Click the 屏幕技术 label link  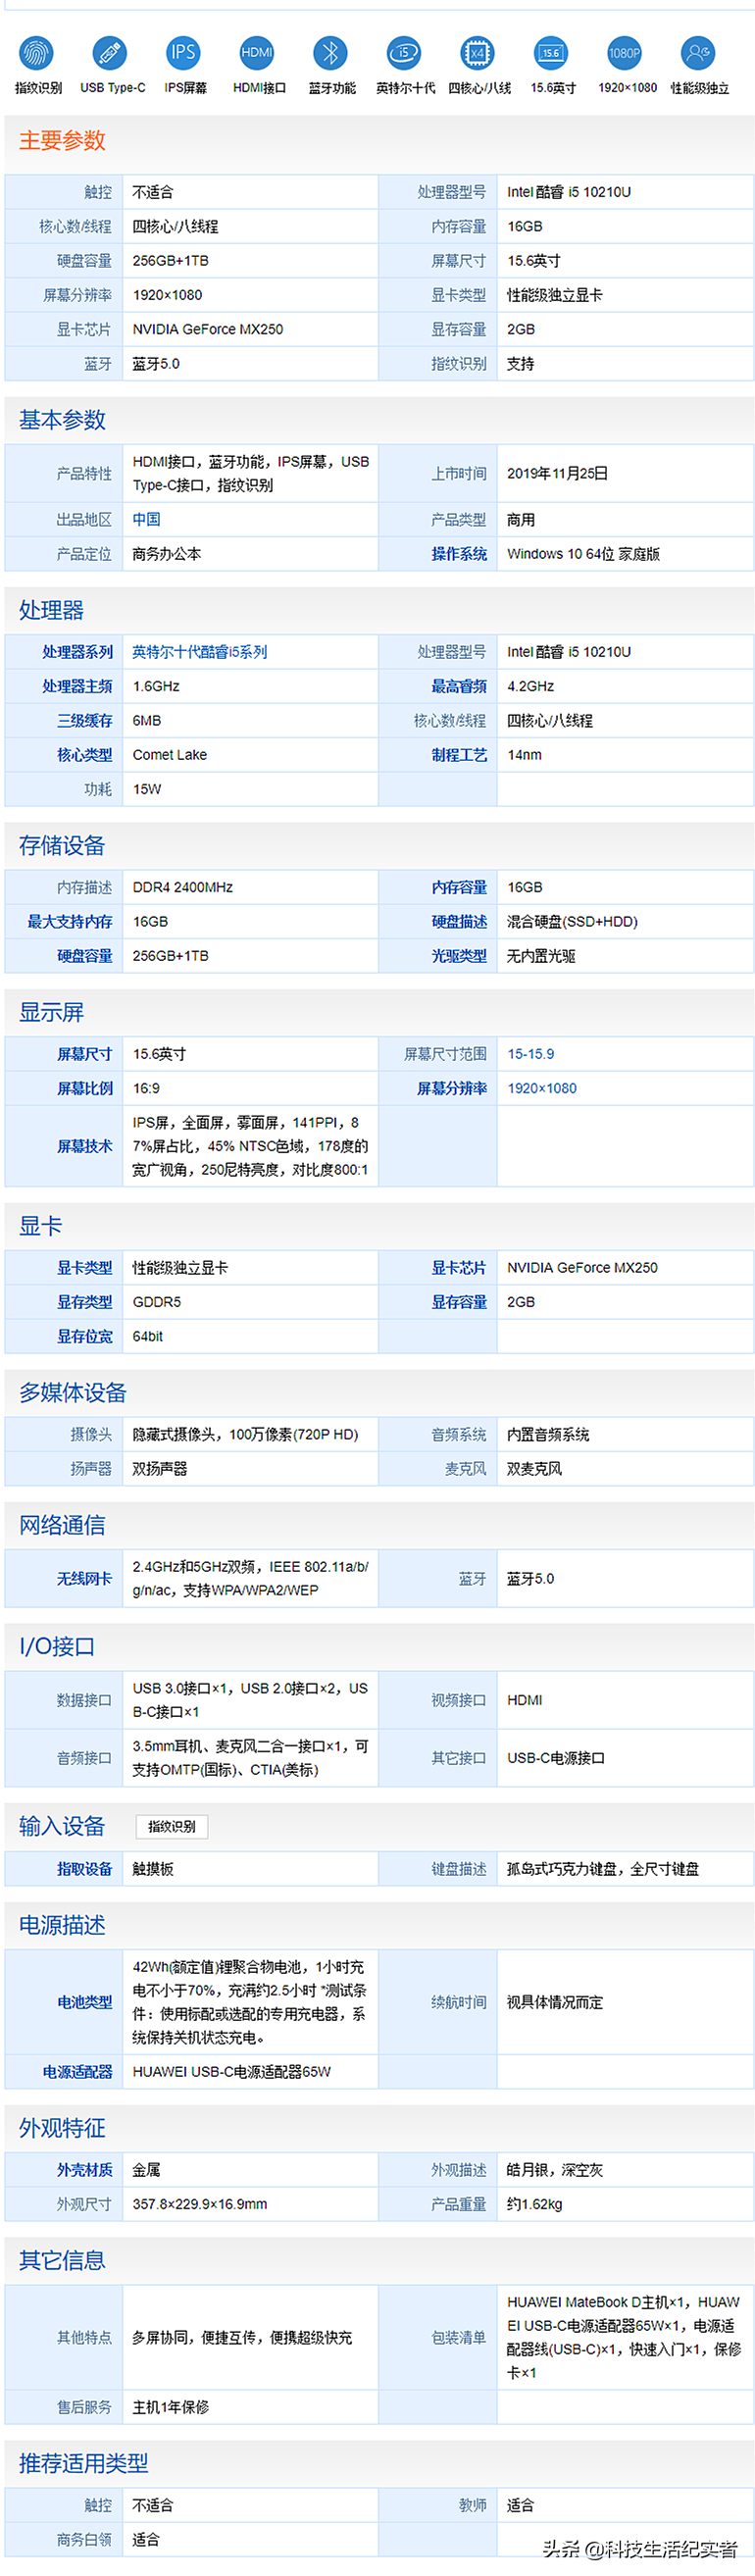coord(84,1146)
